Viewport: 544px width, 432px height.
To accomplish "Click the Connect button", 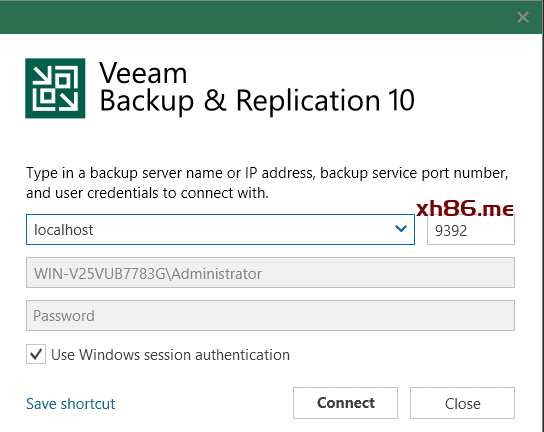I will click(345, 403).
